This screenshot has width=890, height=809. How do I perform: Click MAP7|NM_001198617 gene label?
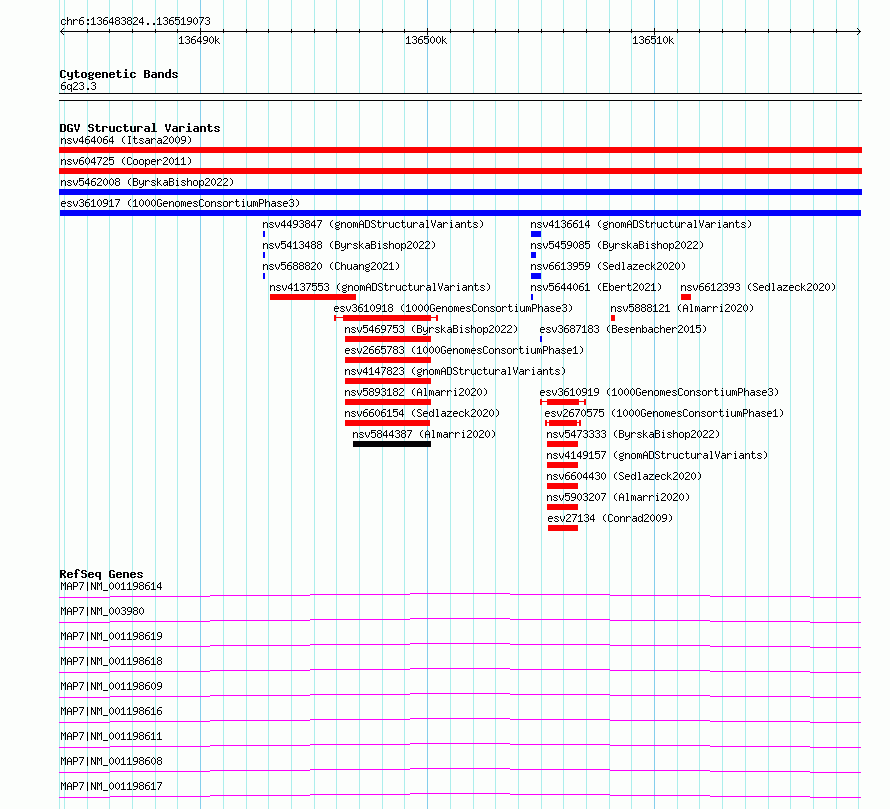(x=111, y=786)
